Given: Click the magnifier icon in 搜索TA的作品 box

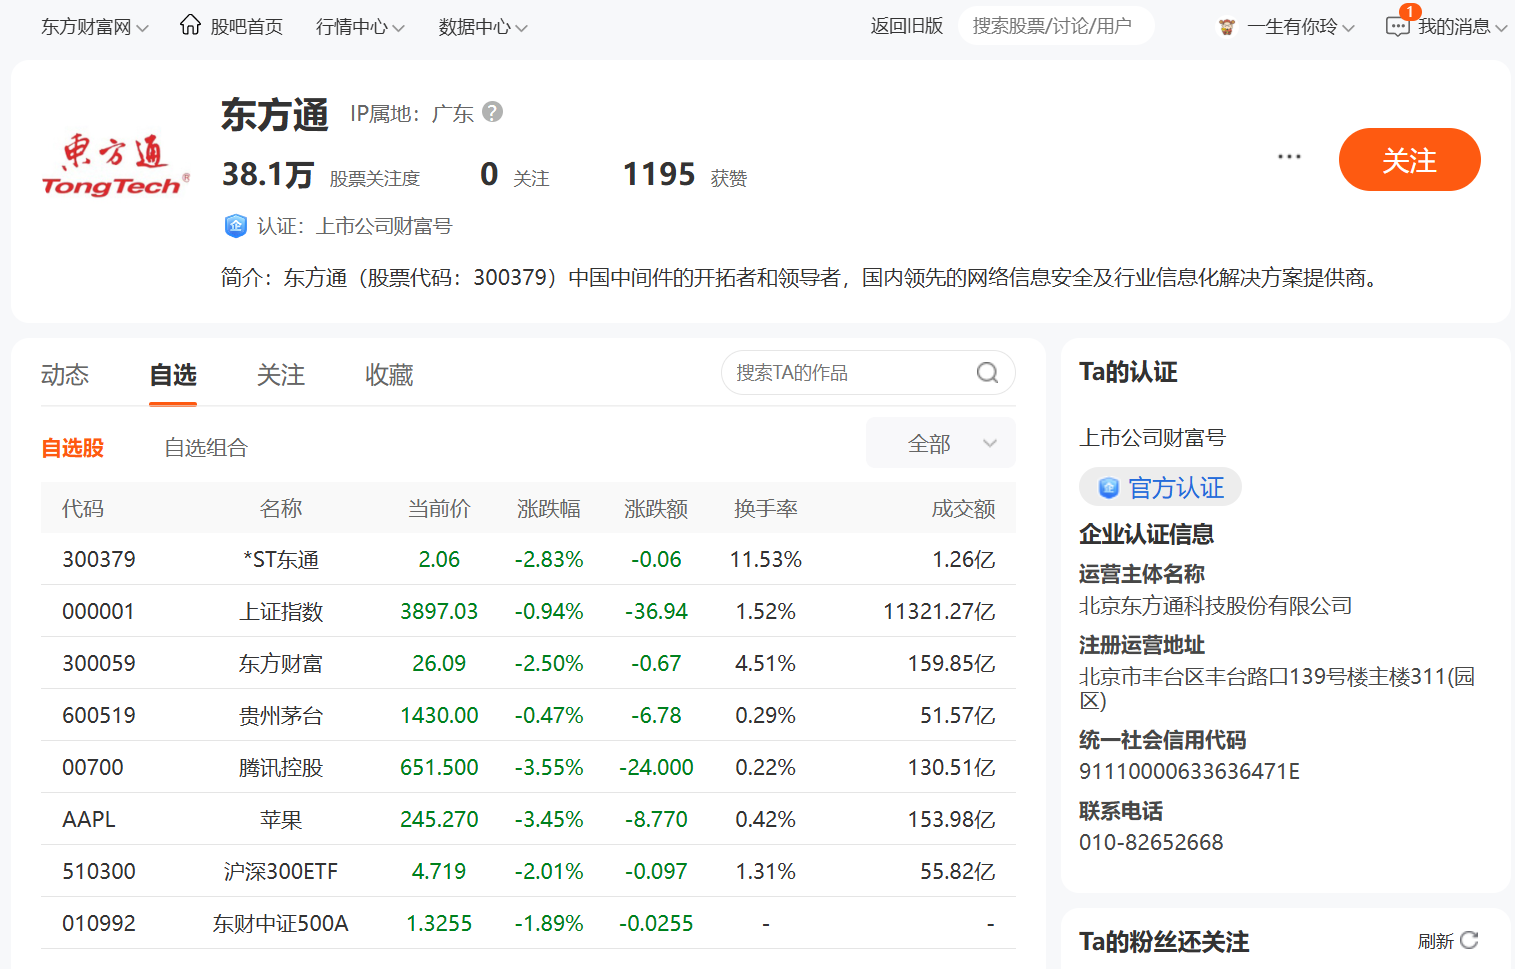Looking at the screenshot, I should tap(987, 373).
